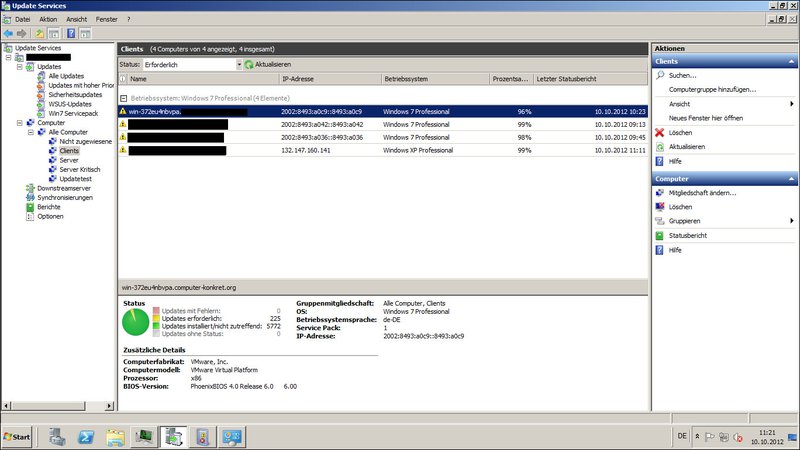Select WSUS-Updates in the tree
Image resolution: width=800 pixels, height=450 pixels.
pos(70,104)
